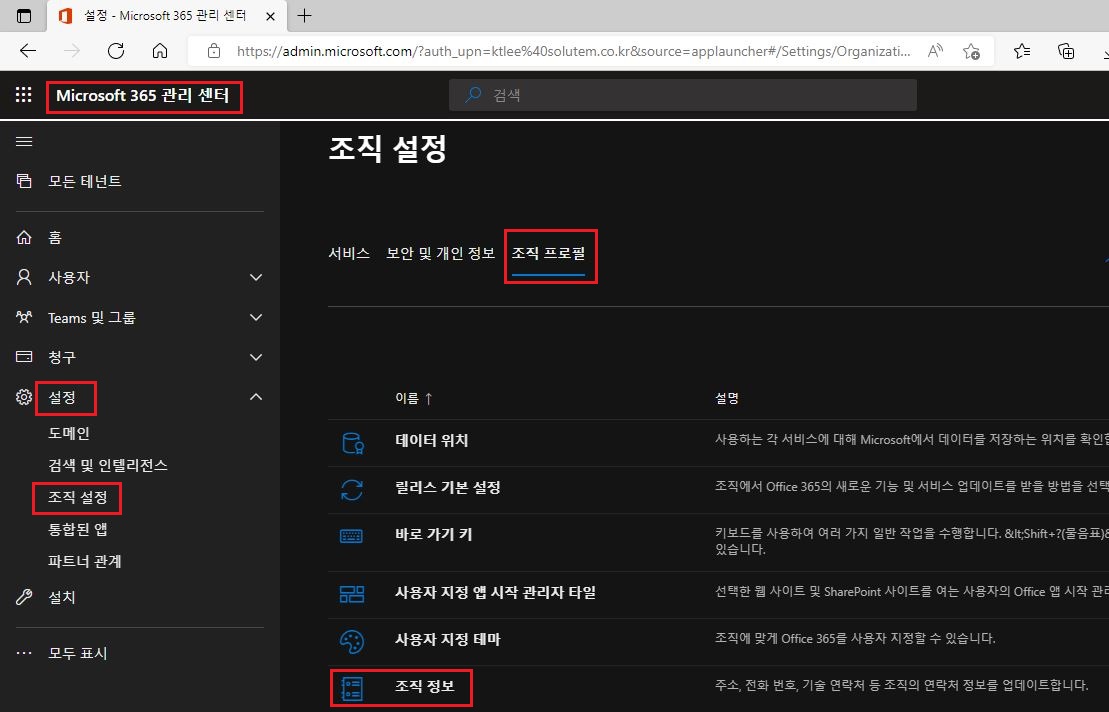
Task: Click the browser address bar URL
Action: click(573, 51)
